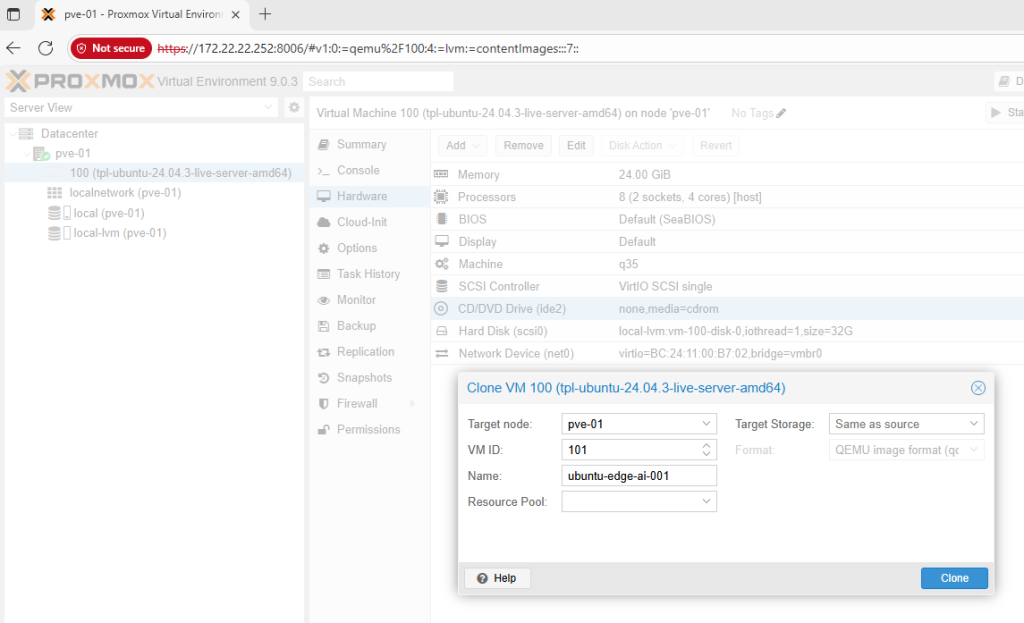Click the Not secure site badge
The height and width of the screenshot is (623, 1024).
pos(111,48)
